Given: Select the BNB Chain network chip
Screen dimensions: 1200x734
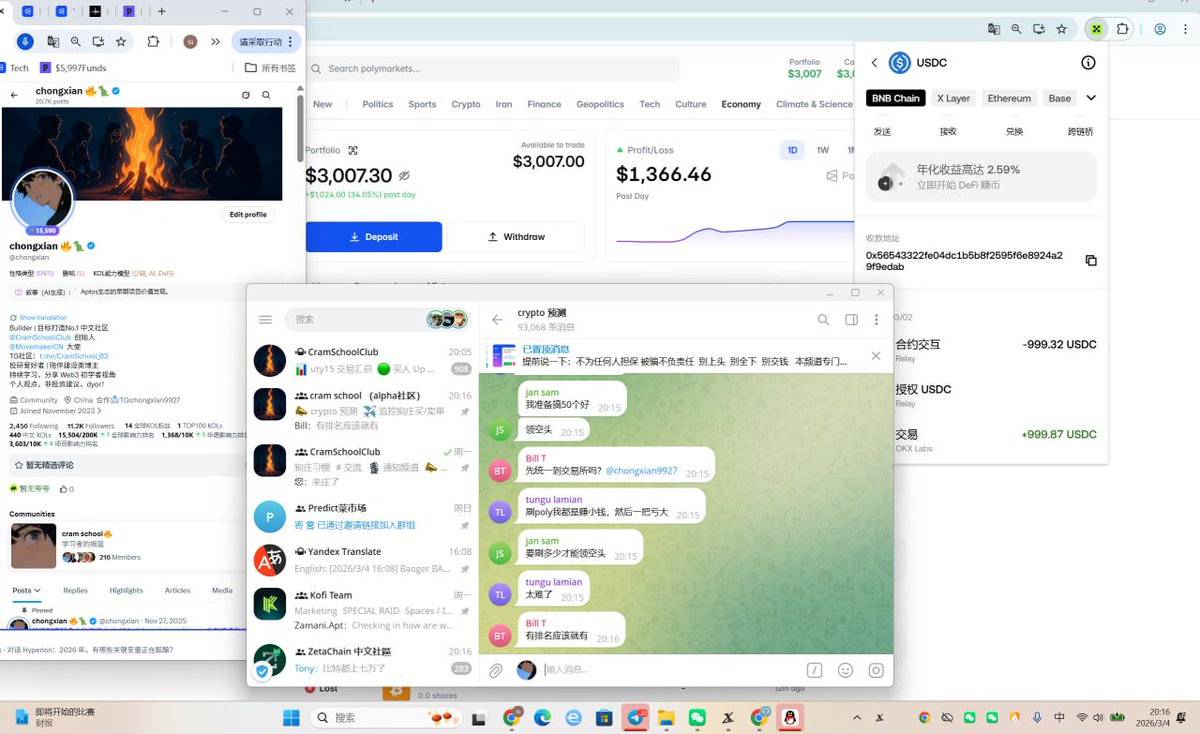Looking at the screenshot, I should (895, 98).
